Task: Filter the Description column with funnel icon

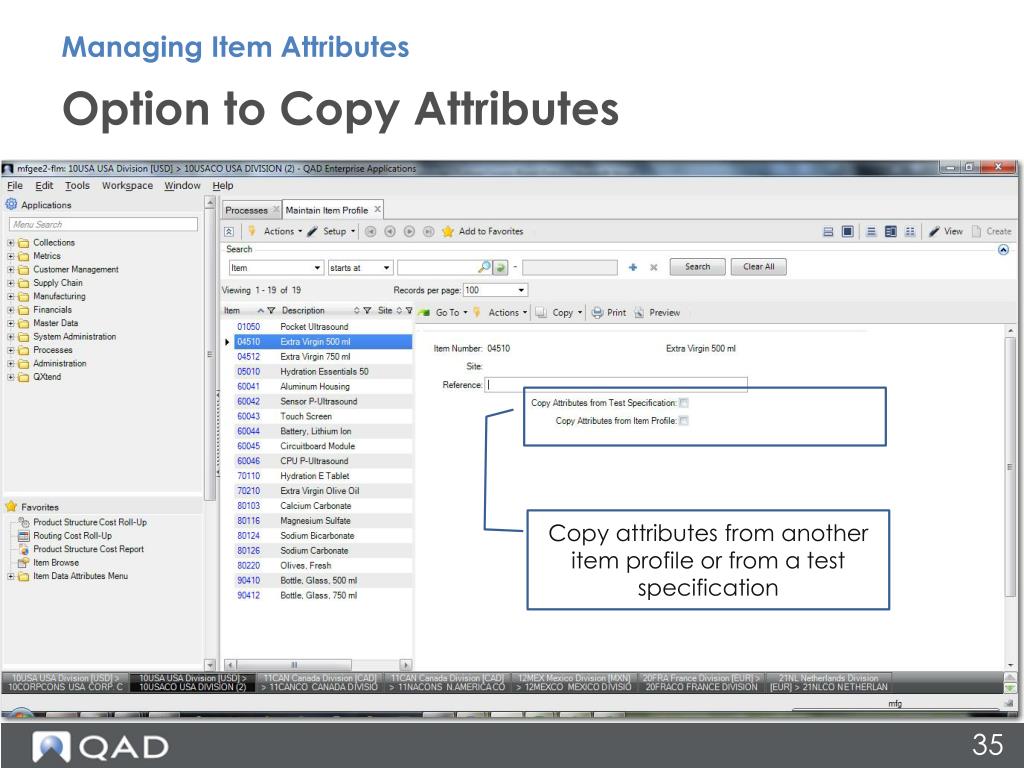Action: click(x=367, y=311)
